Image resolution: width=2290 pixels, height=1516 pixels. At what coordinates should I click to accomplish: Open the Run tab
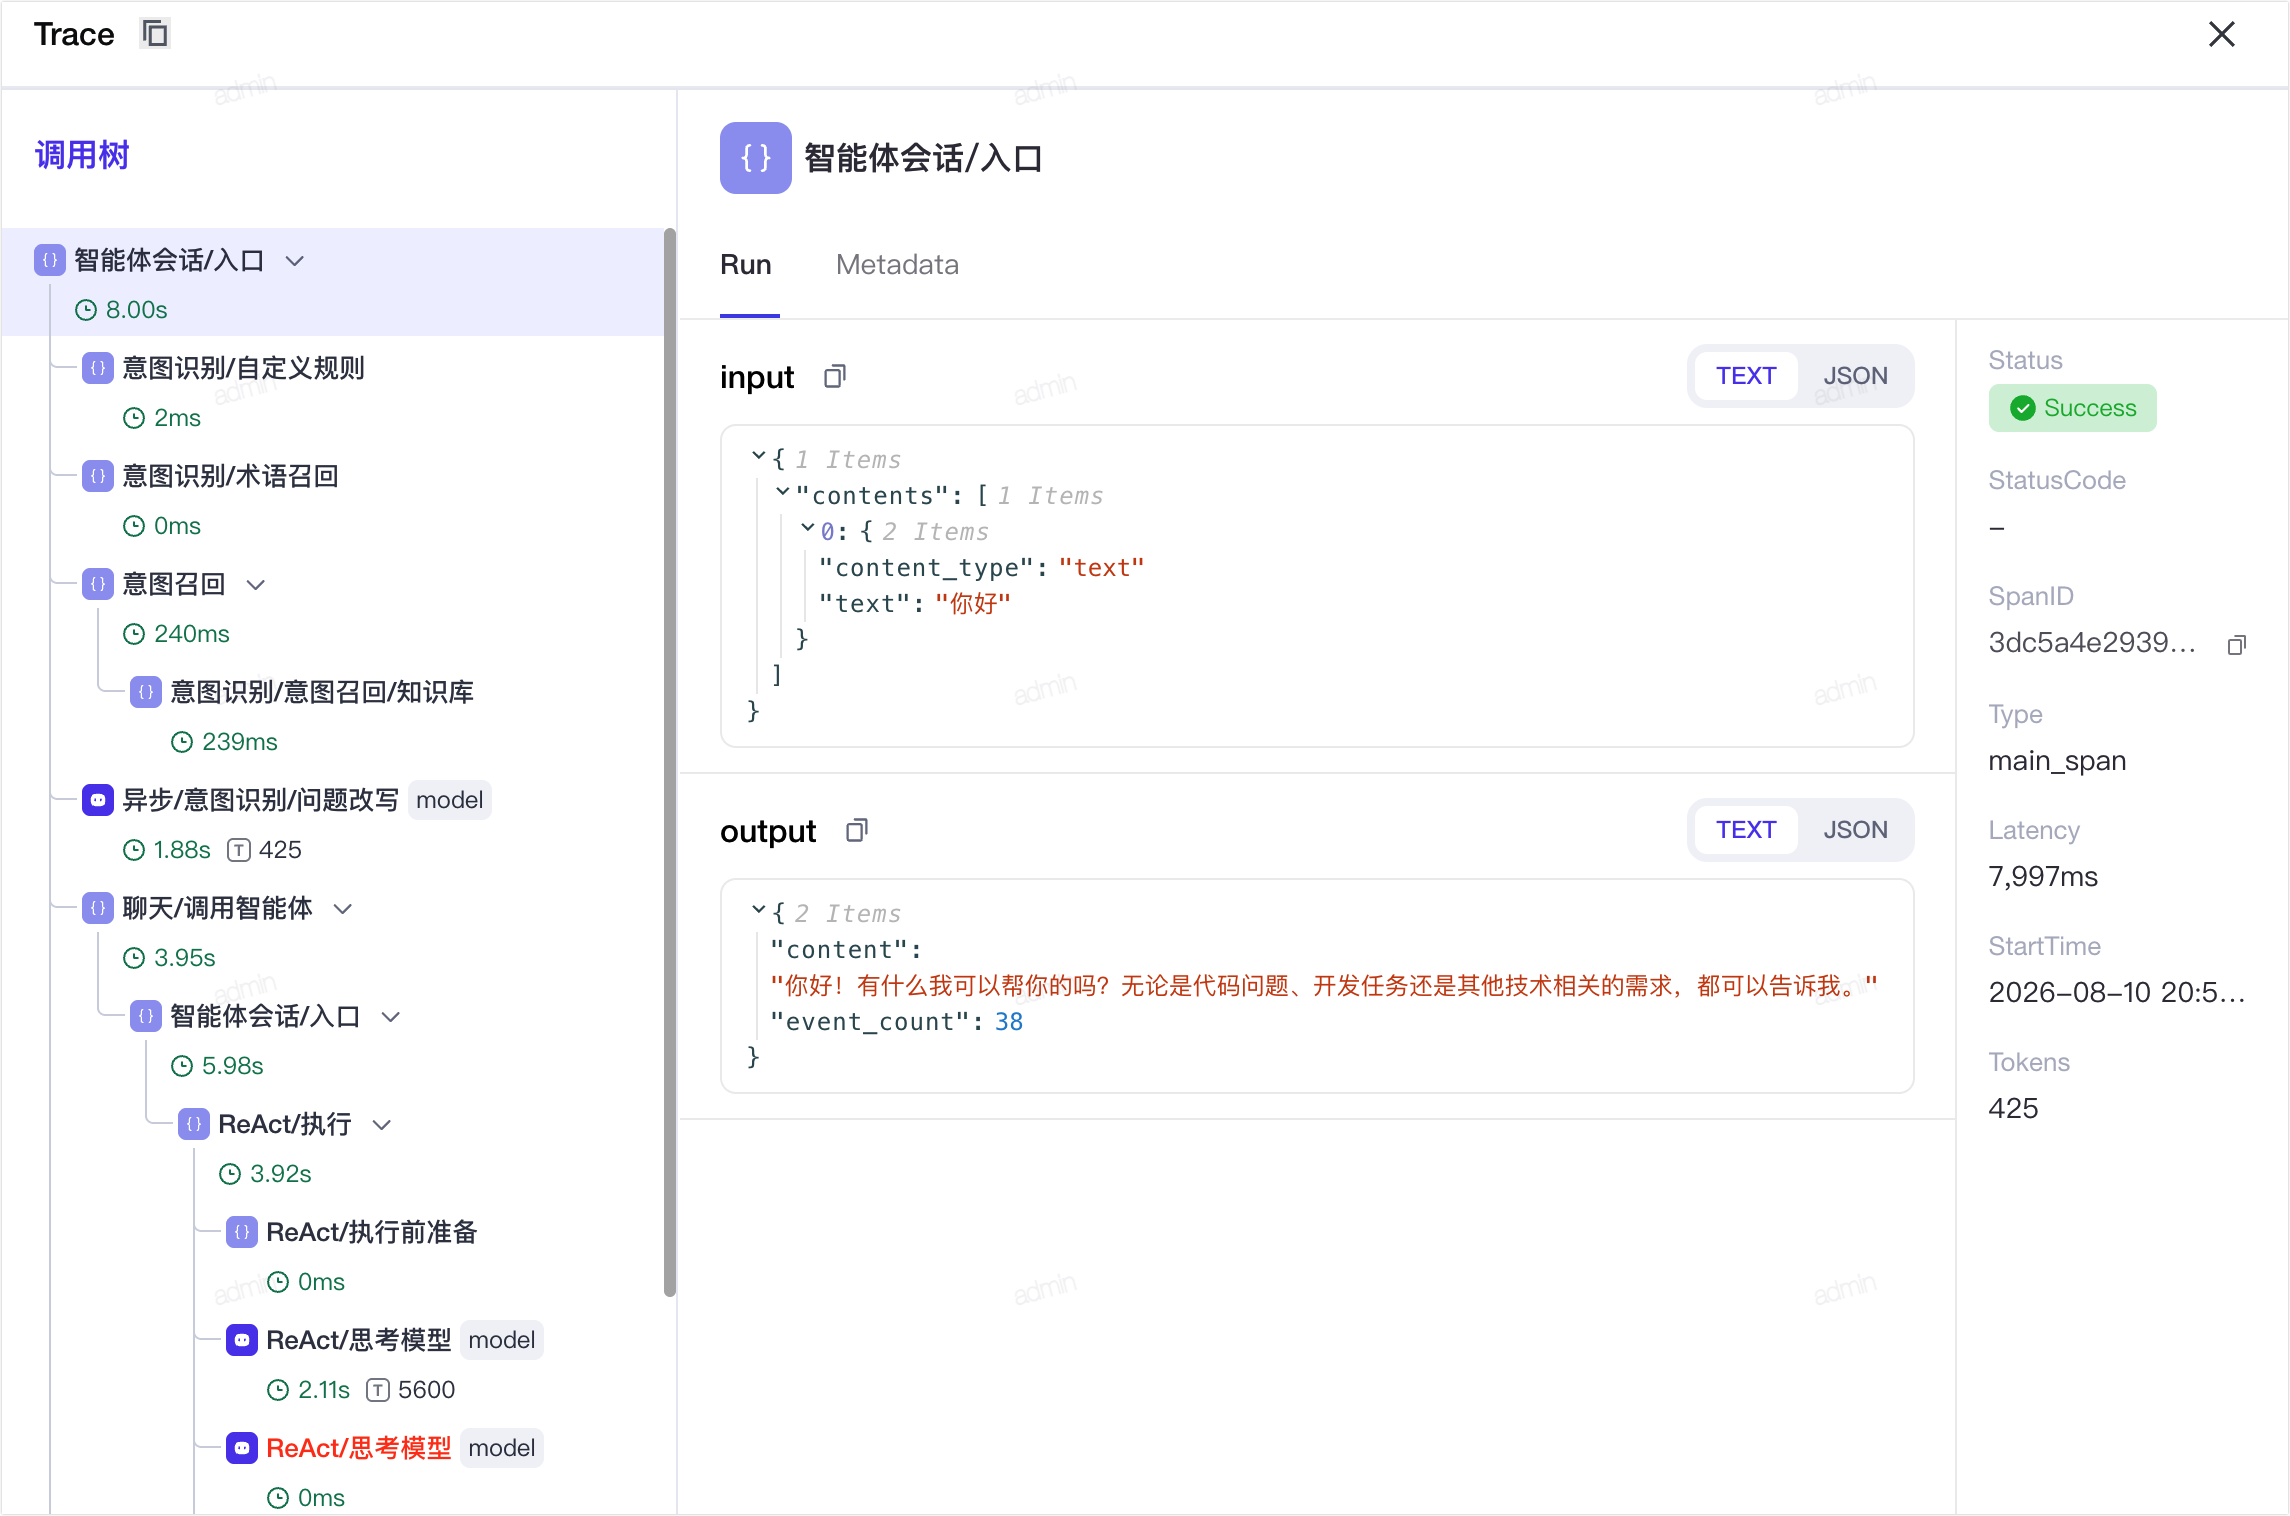[x=746, y=265]
